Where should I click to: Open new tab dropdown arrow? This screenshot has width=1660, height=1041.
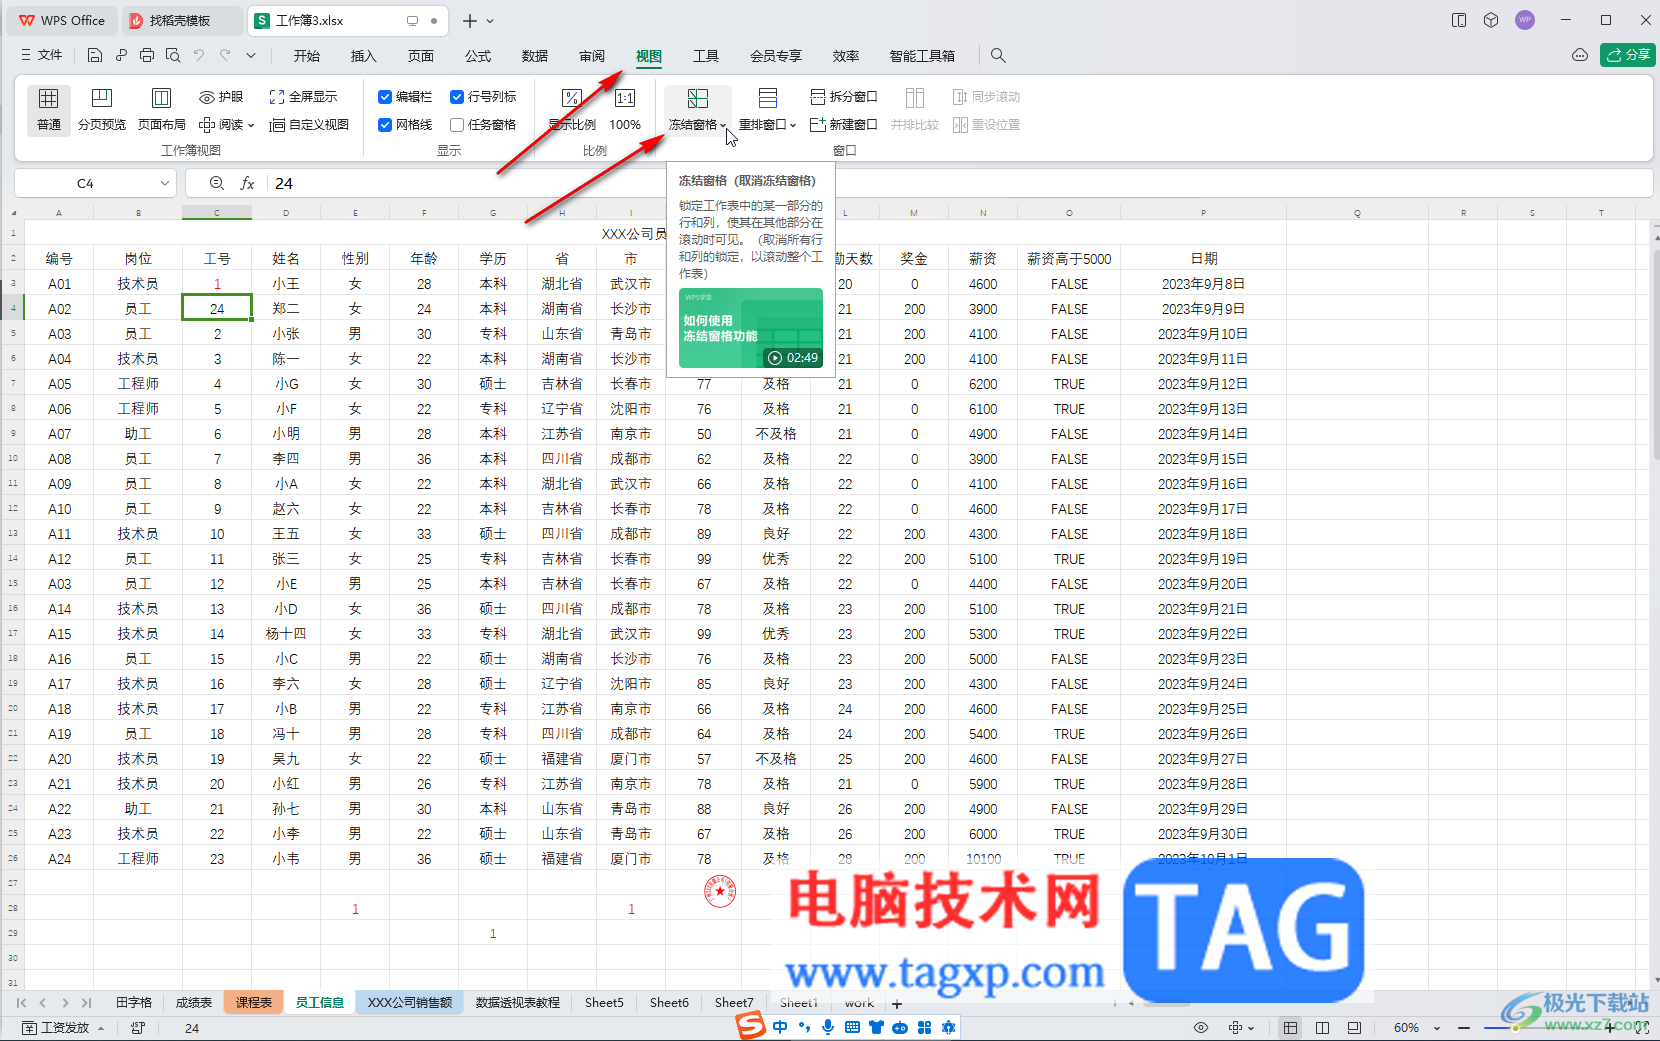tap(490, 21)
